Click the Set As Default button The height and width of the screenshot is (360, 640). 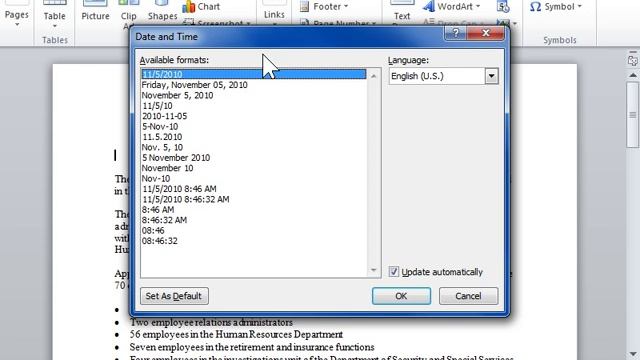[174, 296]
